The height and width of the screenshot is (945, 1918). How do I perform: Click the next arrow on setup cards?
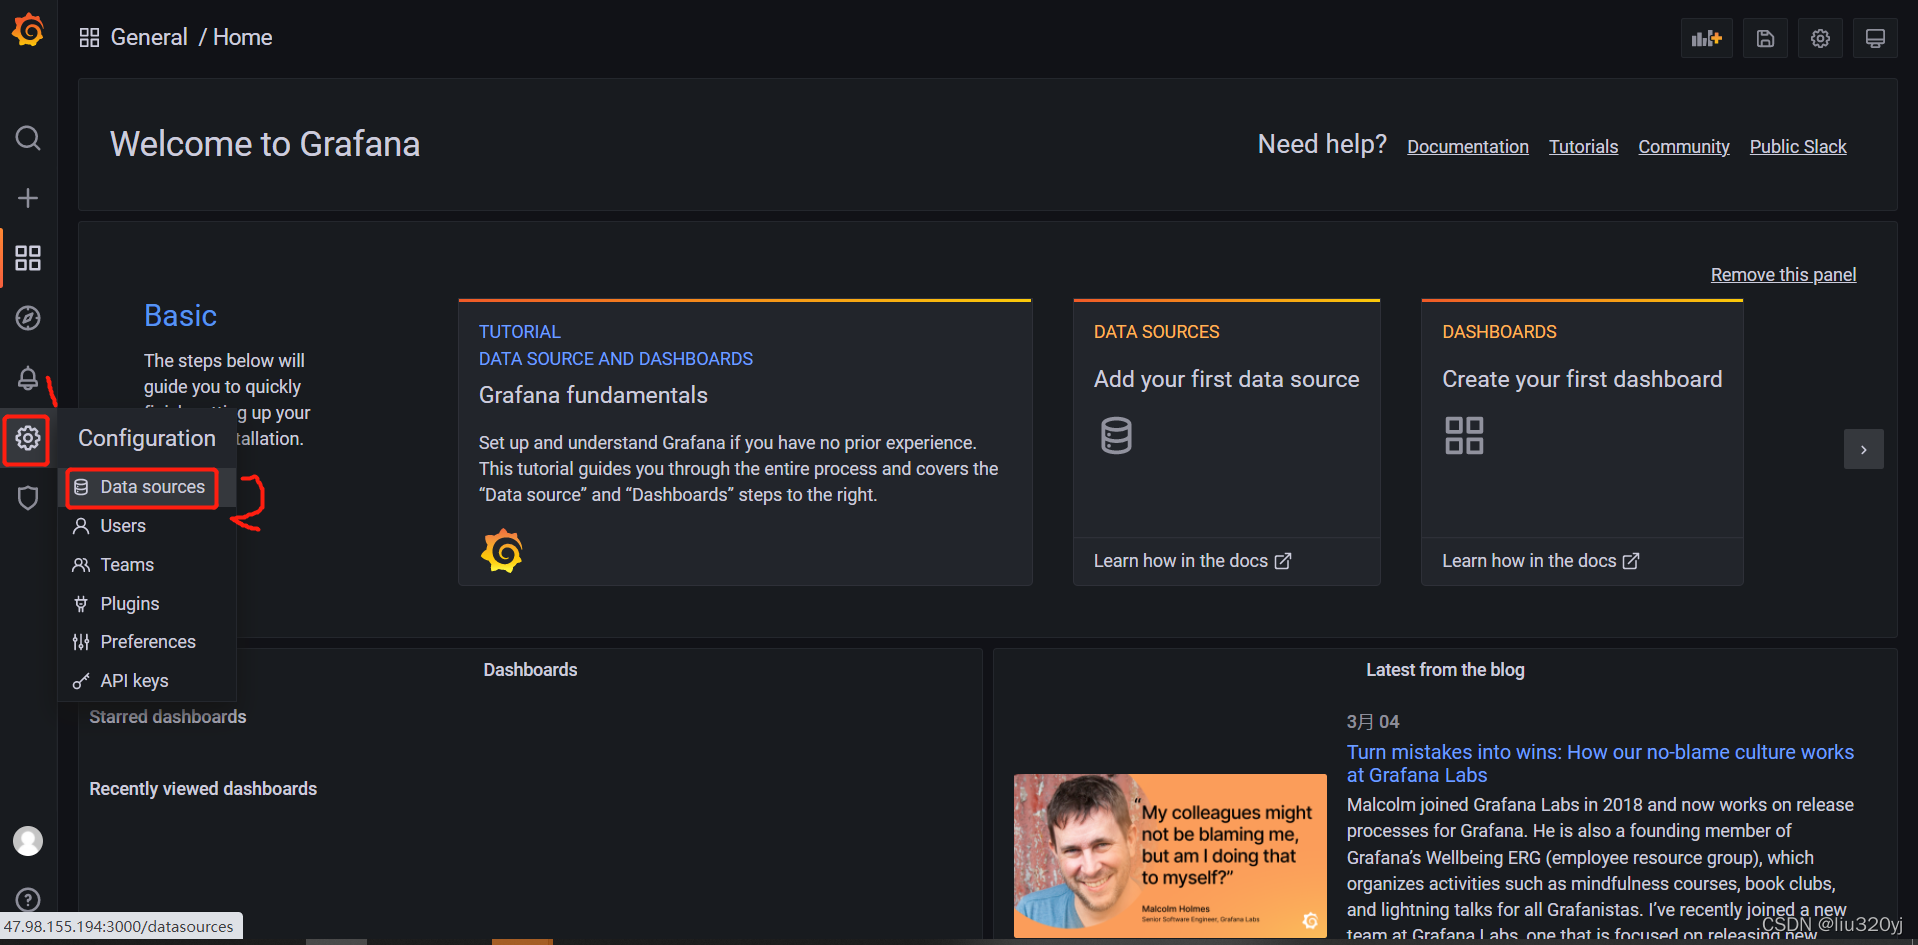pyautogui.click(x=1863, y=449)
